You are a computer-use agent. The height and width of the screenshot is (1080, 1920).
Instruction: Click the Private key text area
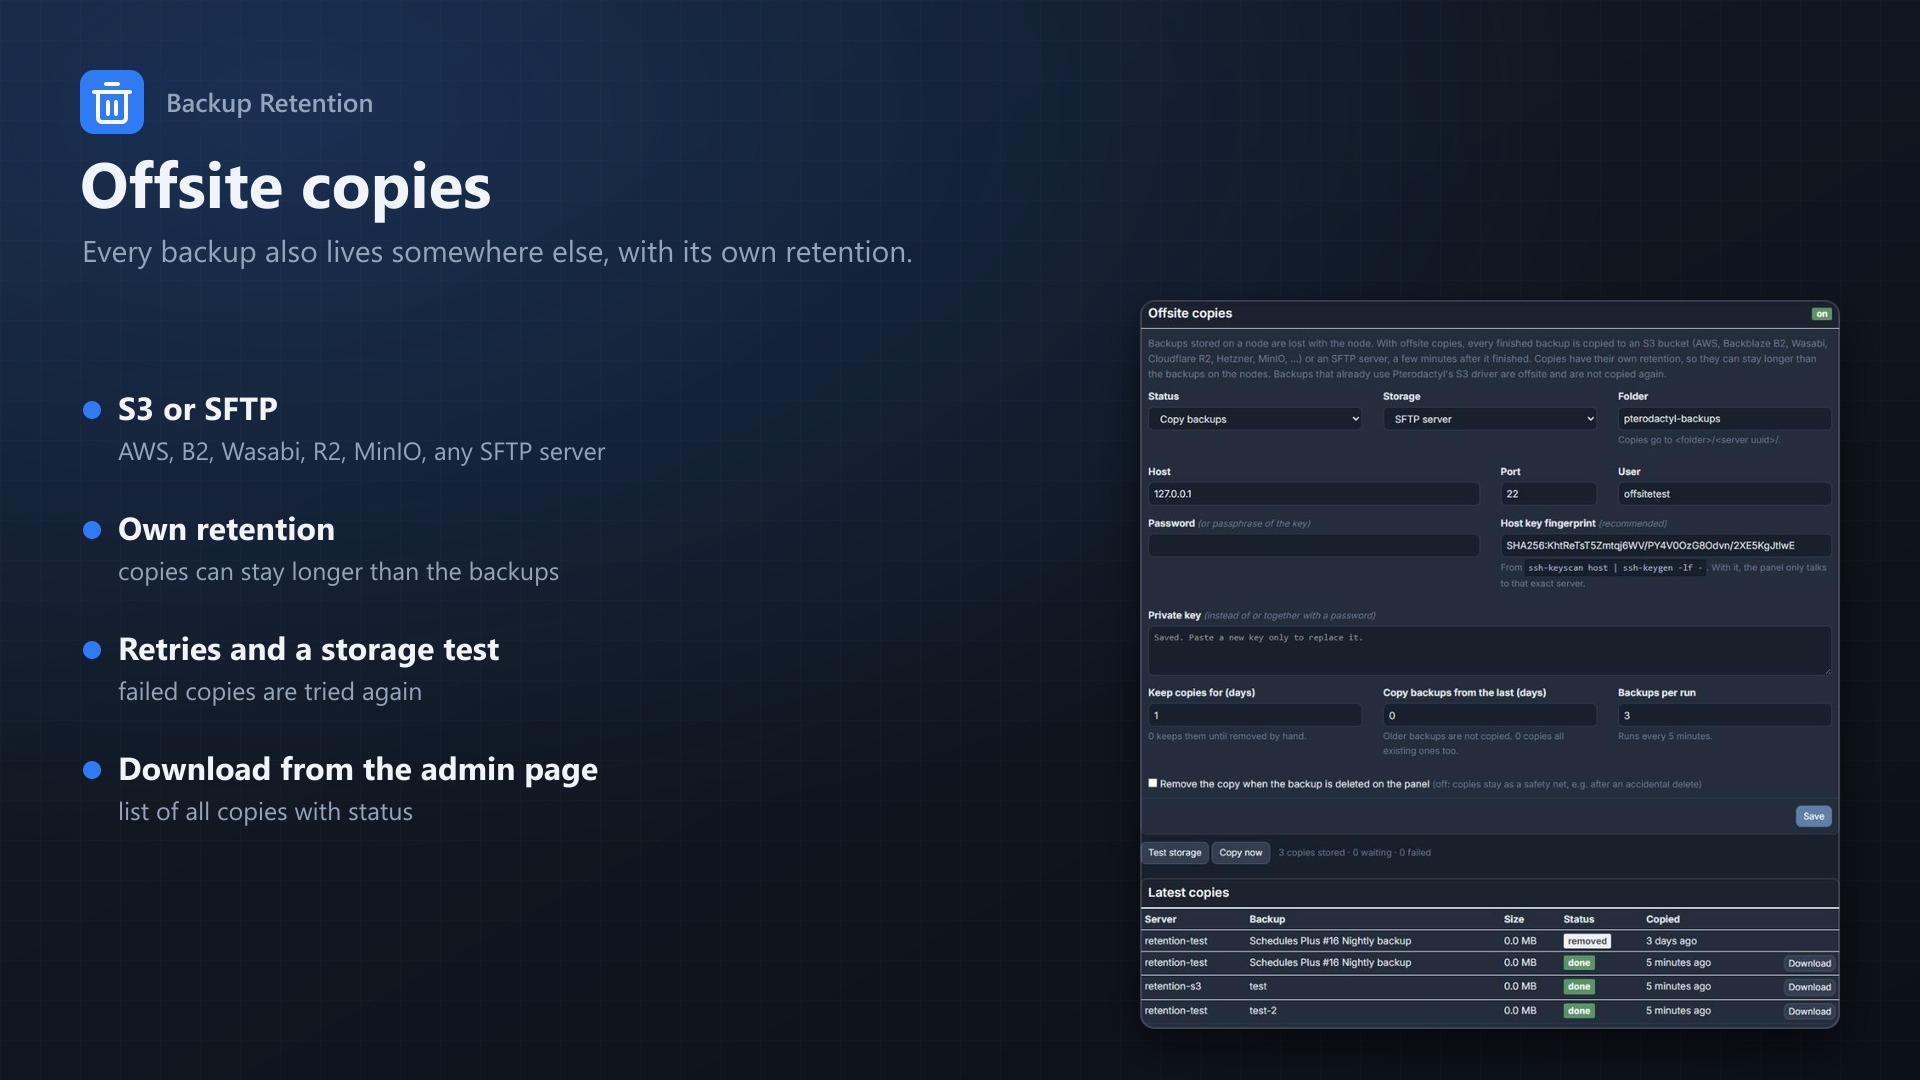pos(1489,650)
